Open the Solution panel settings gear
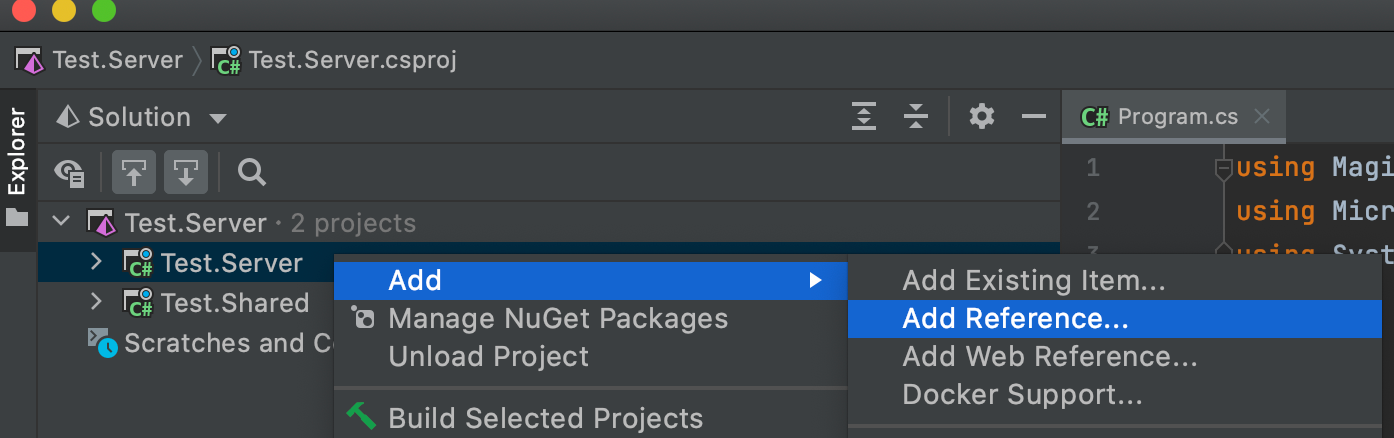Image resolution: width=1394 pixels, height=438 pixels. tap(982, 117)
